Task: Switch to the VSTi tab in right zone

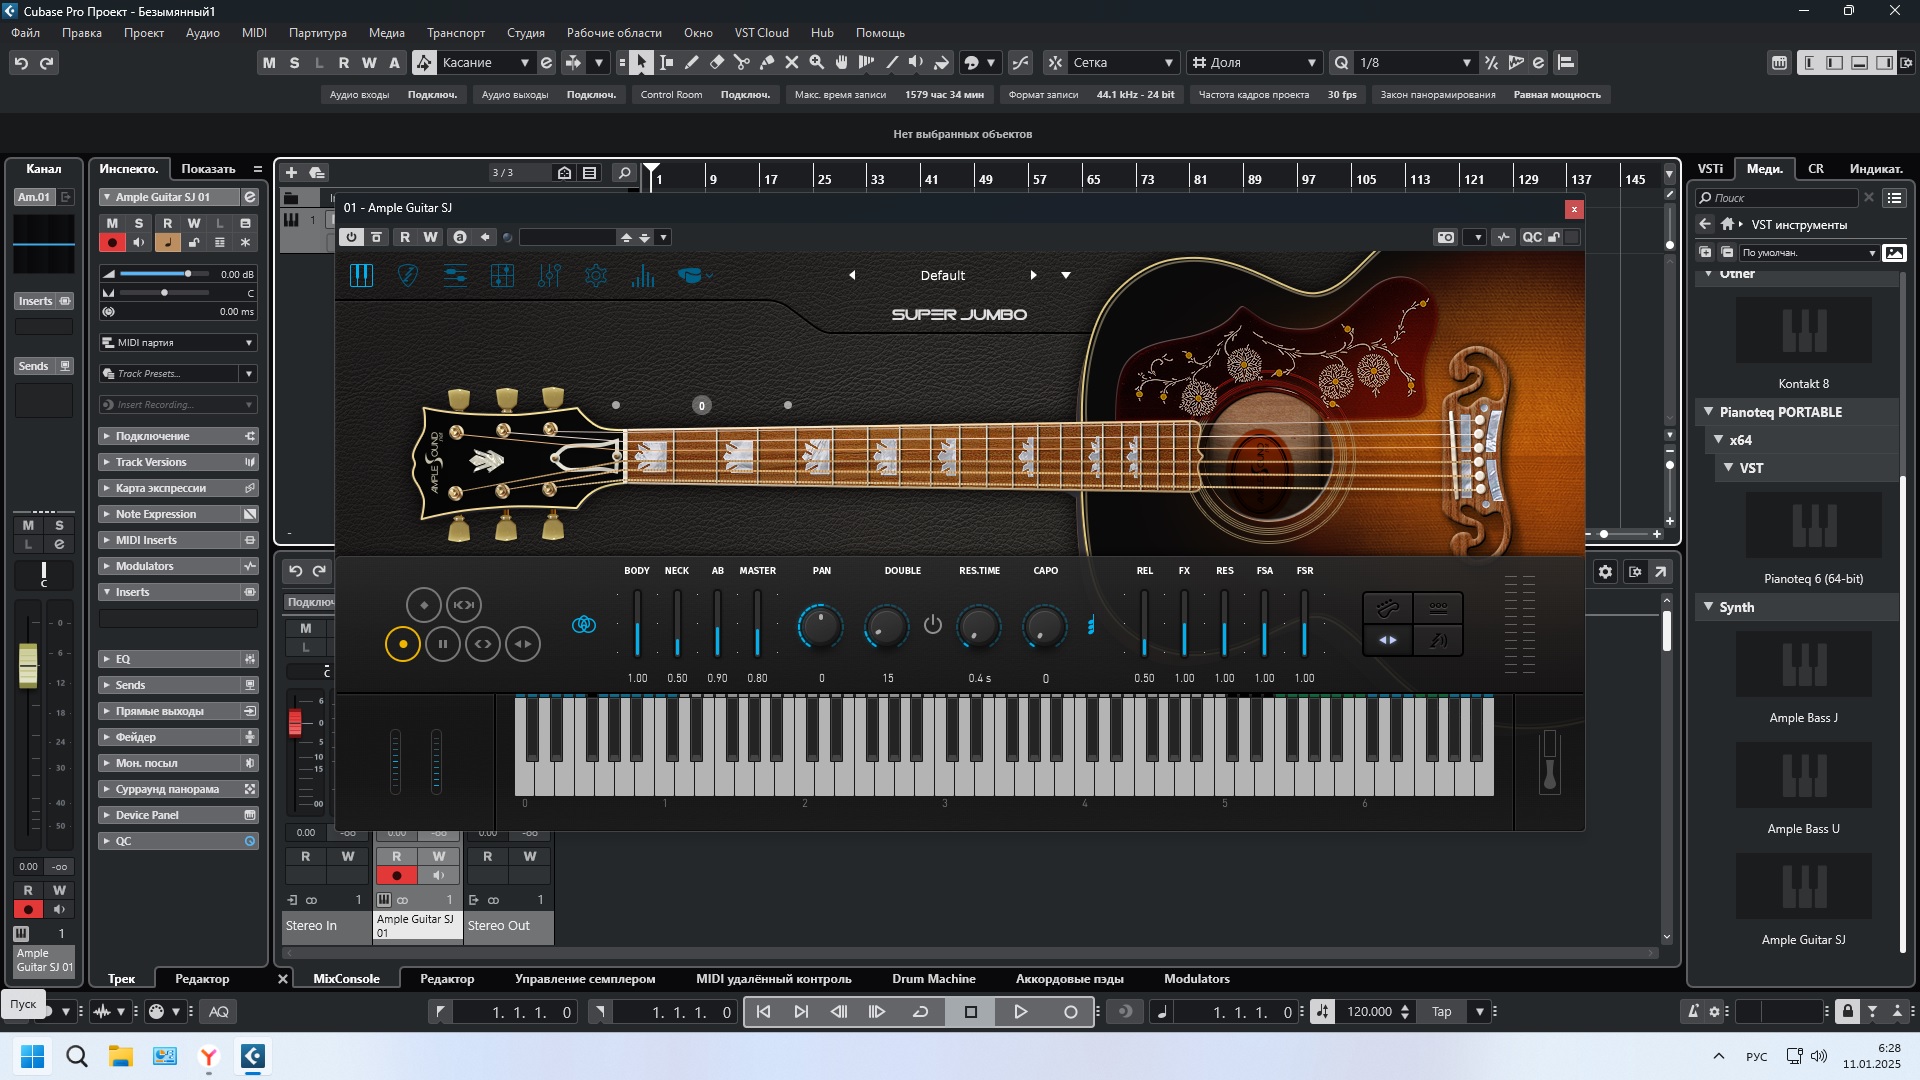Action: (x=1710, y=168)
